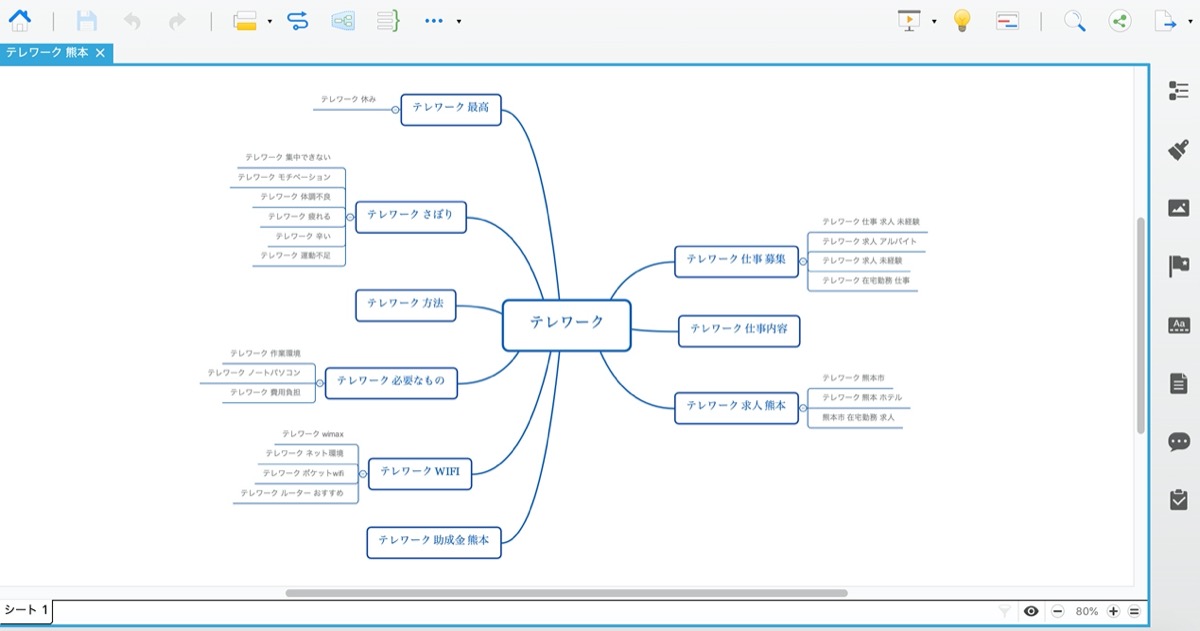Show the Gantt chart view
1200x631 pixels.
pos(1008,20)
